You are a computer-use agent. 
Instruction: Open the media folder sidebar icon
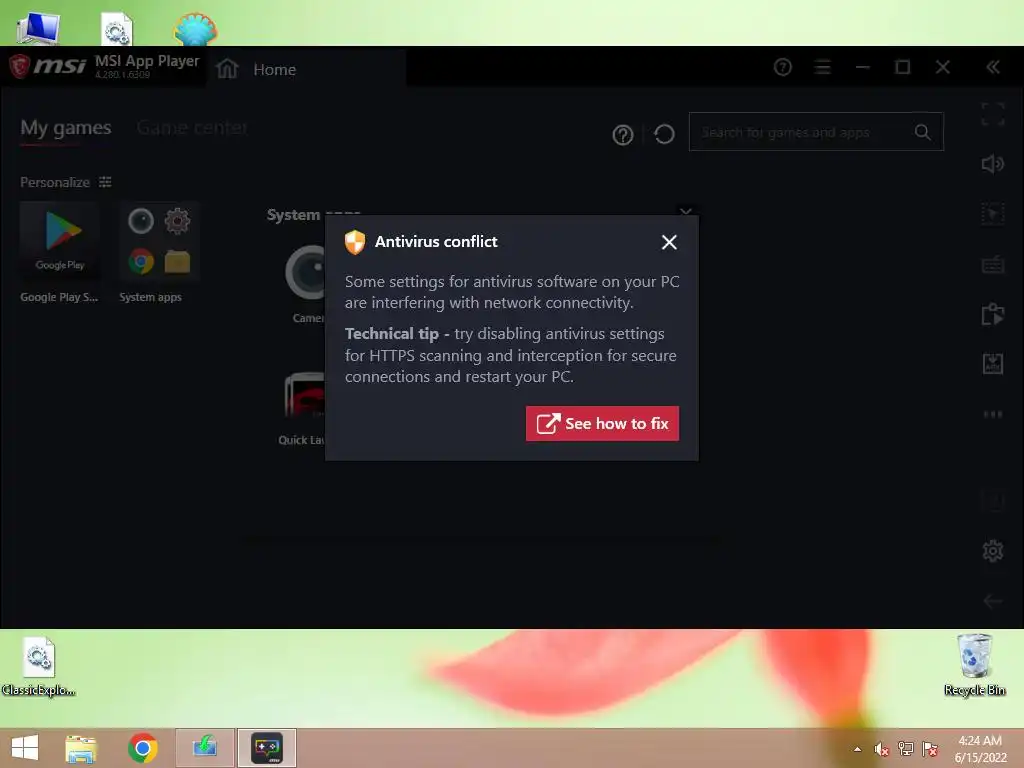point(993,314)
